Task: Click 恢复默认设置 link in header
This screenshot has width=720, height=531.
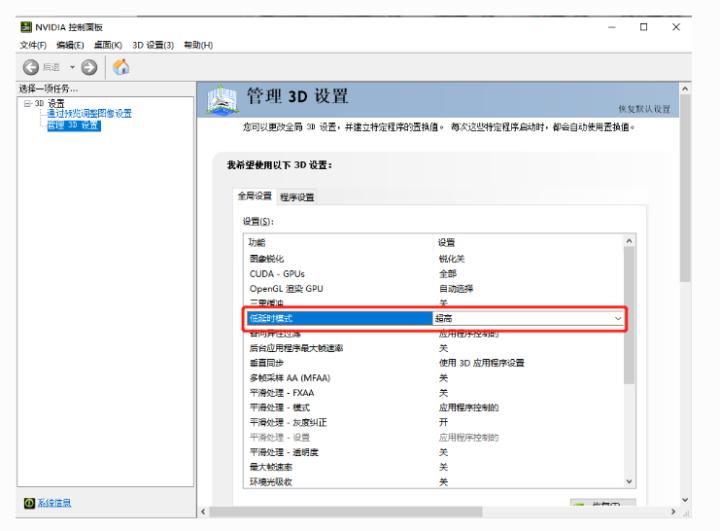Action: pos(644,109)
